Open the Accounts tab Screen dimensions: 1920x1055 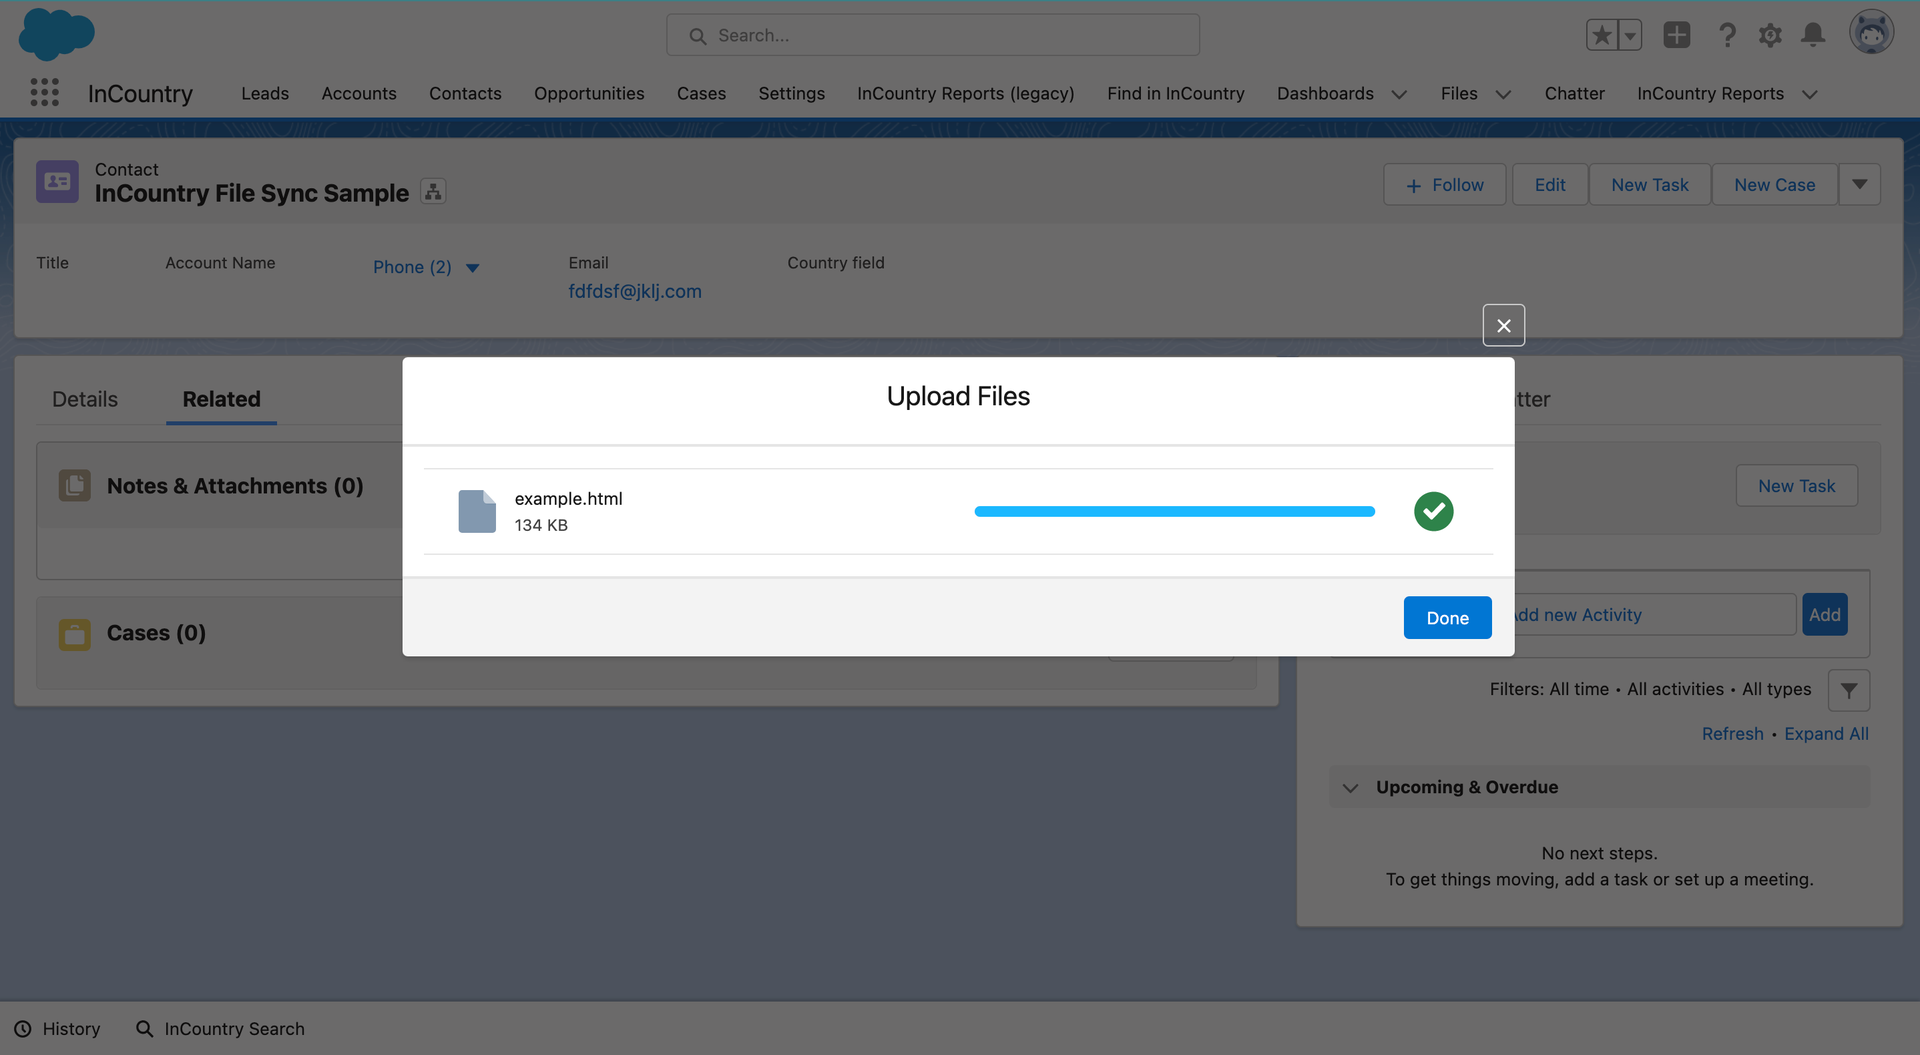[x=359, y=93]
